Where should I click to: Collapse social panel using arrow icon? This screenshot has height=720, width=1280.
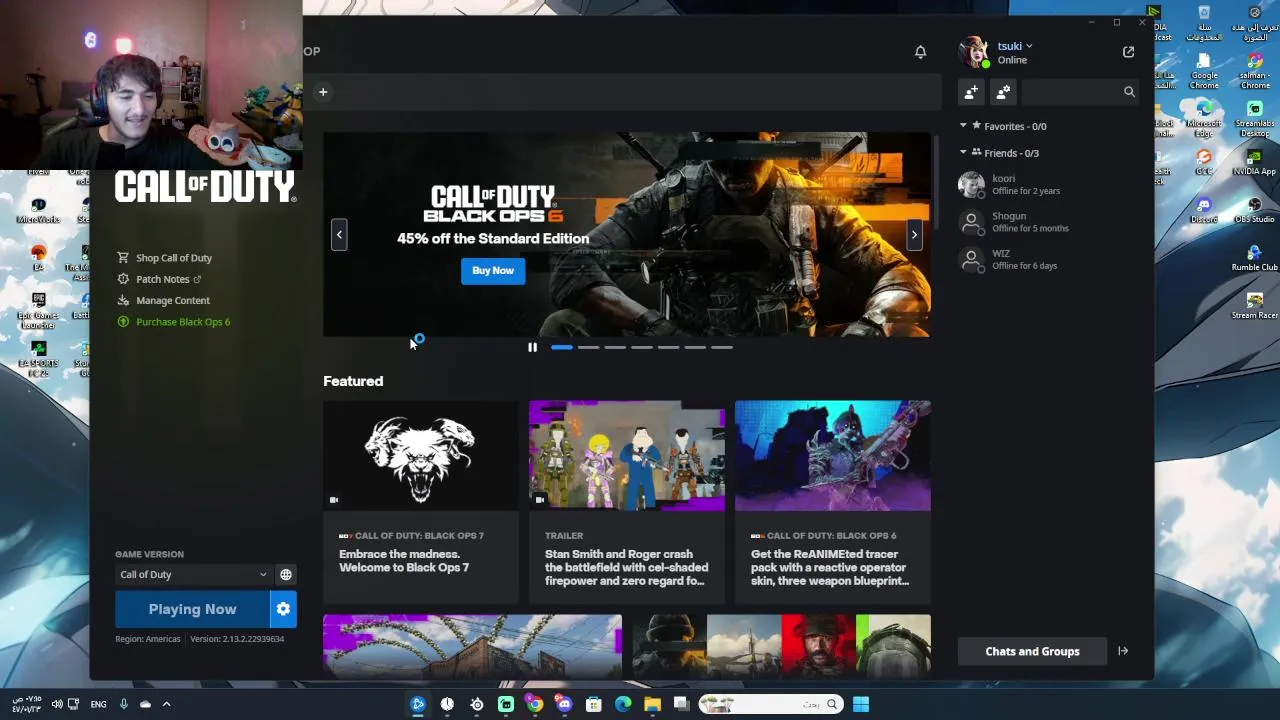1123,651
